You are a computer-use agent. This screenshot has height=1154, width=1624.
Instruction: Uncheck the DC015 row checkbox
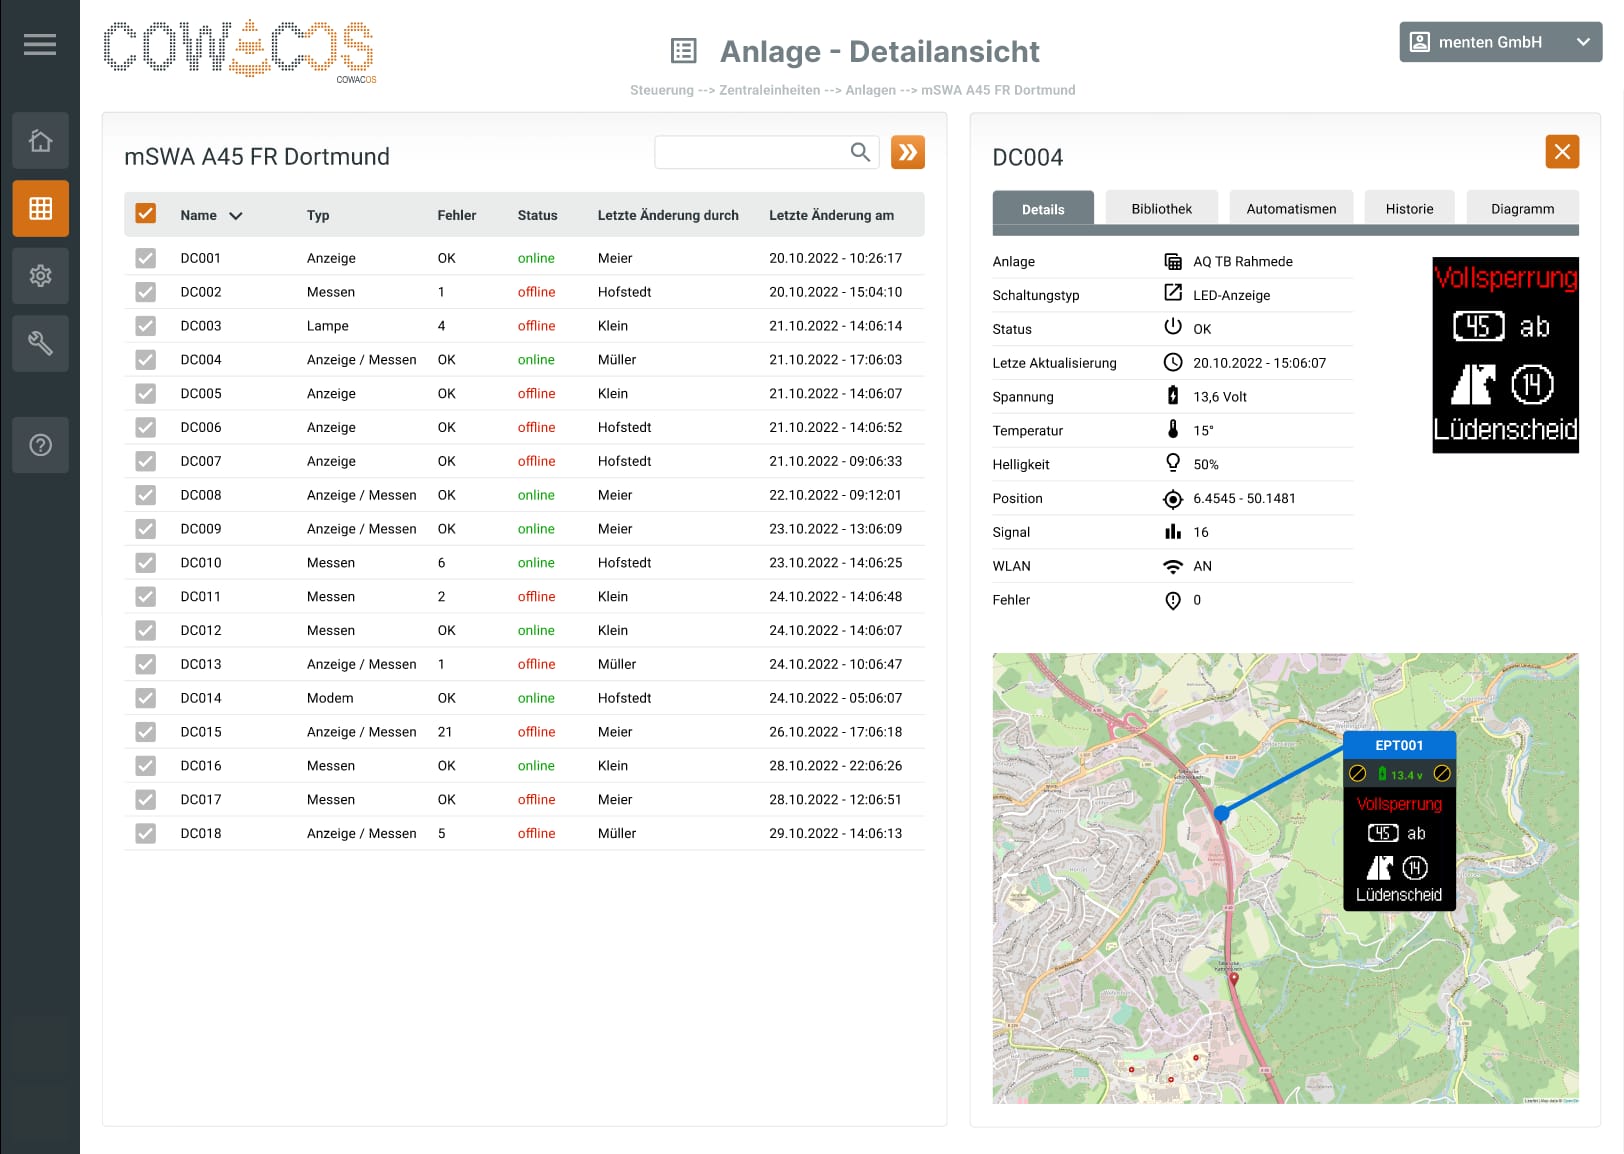click(146, 732)
